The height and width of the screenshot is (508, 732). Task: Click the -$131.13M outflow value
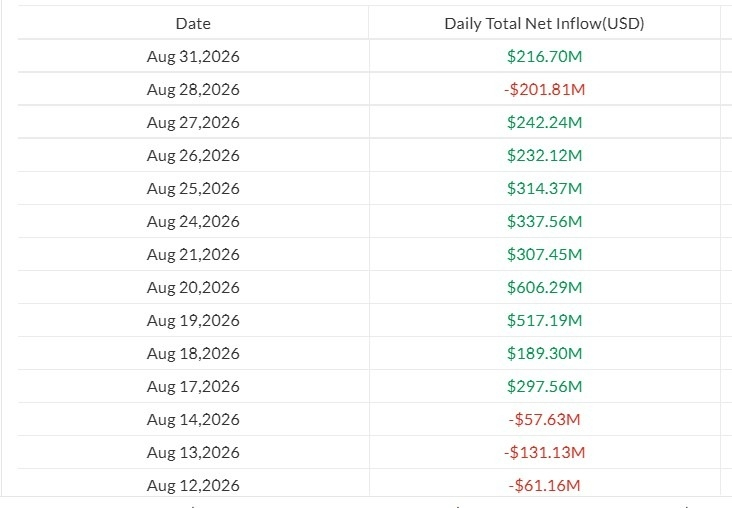point(544,452)
